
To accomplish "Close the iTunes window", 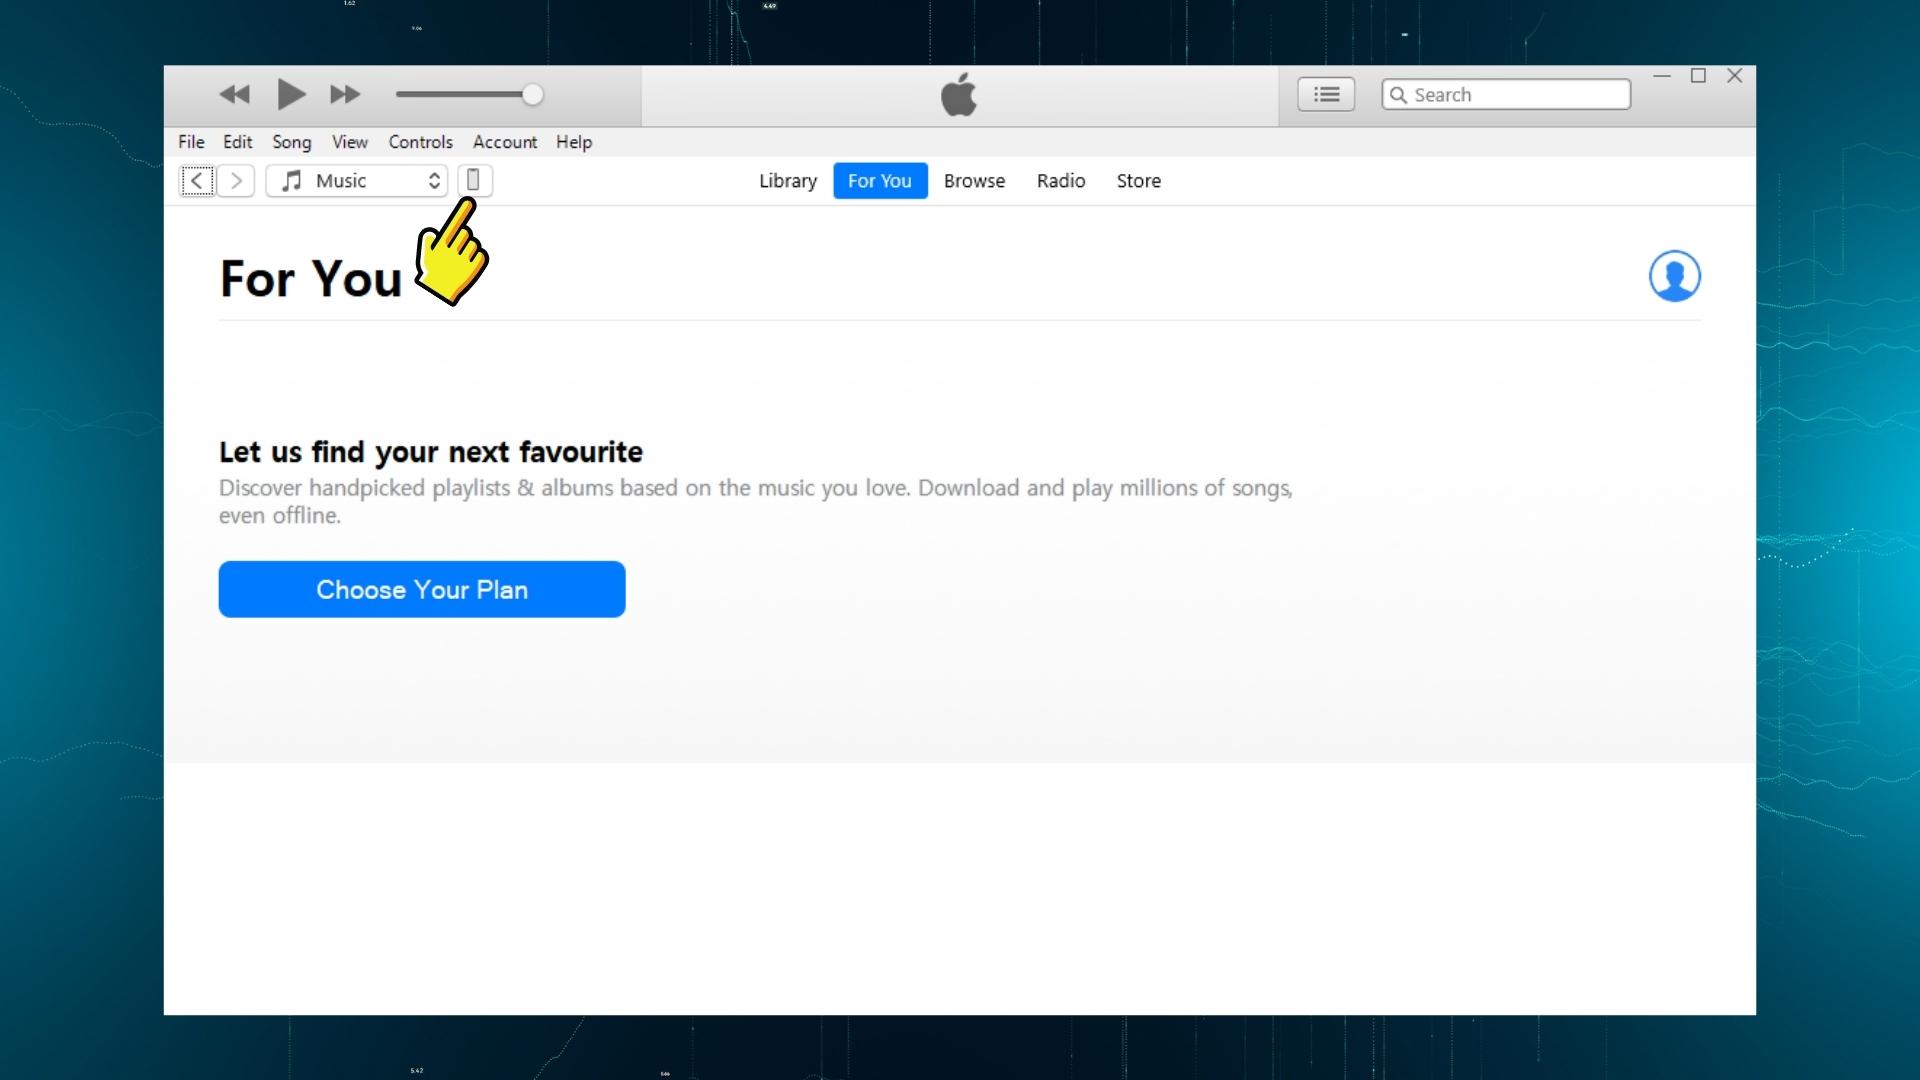I will 1735,76.
